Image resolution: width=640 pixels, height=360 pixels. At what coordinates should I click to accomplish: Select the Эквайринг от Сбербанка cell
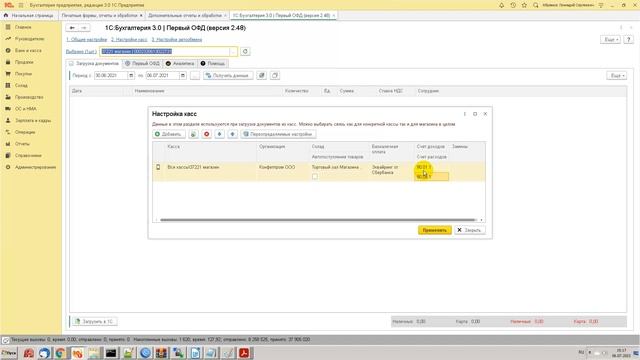click(x=385, y=170)
